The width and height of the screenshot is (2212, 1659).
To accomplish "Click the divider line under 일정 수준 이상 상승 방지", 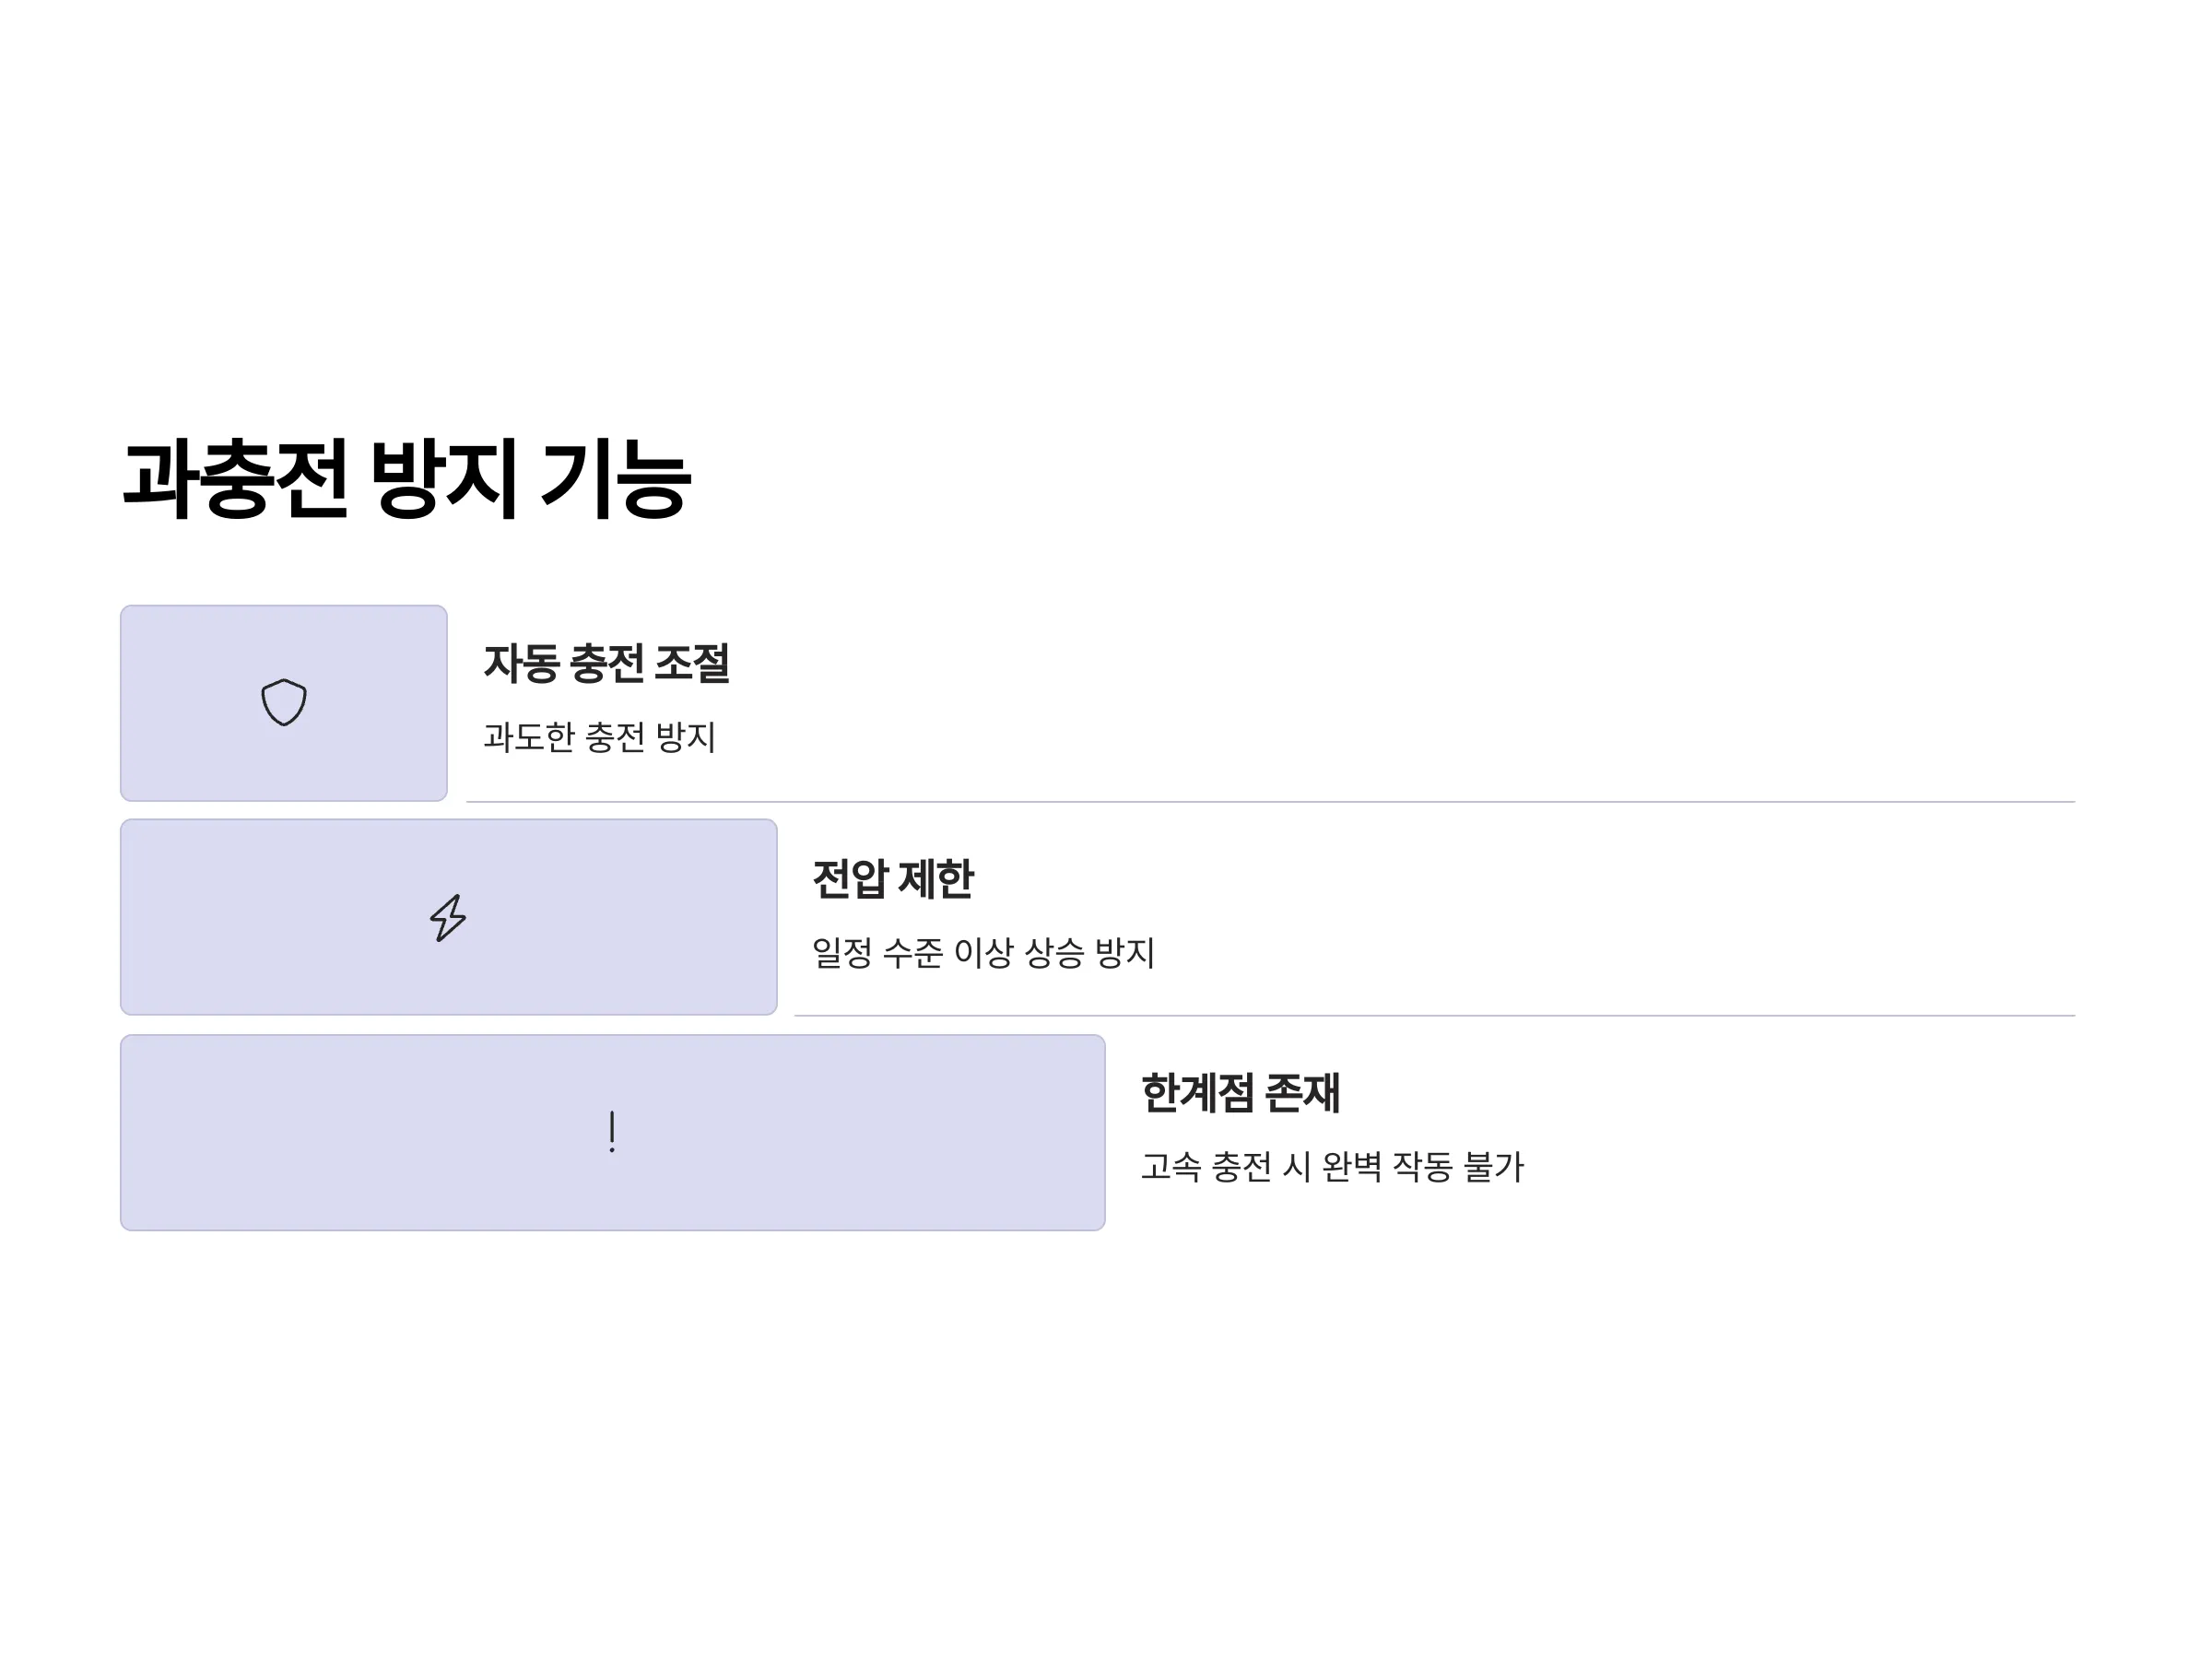I will [1434, 1015].
